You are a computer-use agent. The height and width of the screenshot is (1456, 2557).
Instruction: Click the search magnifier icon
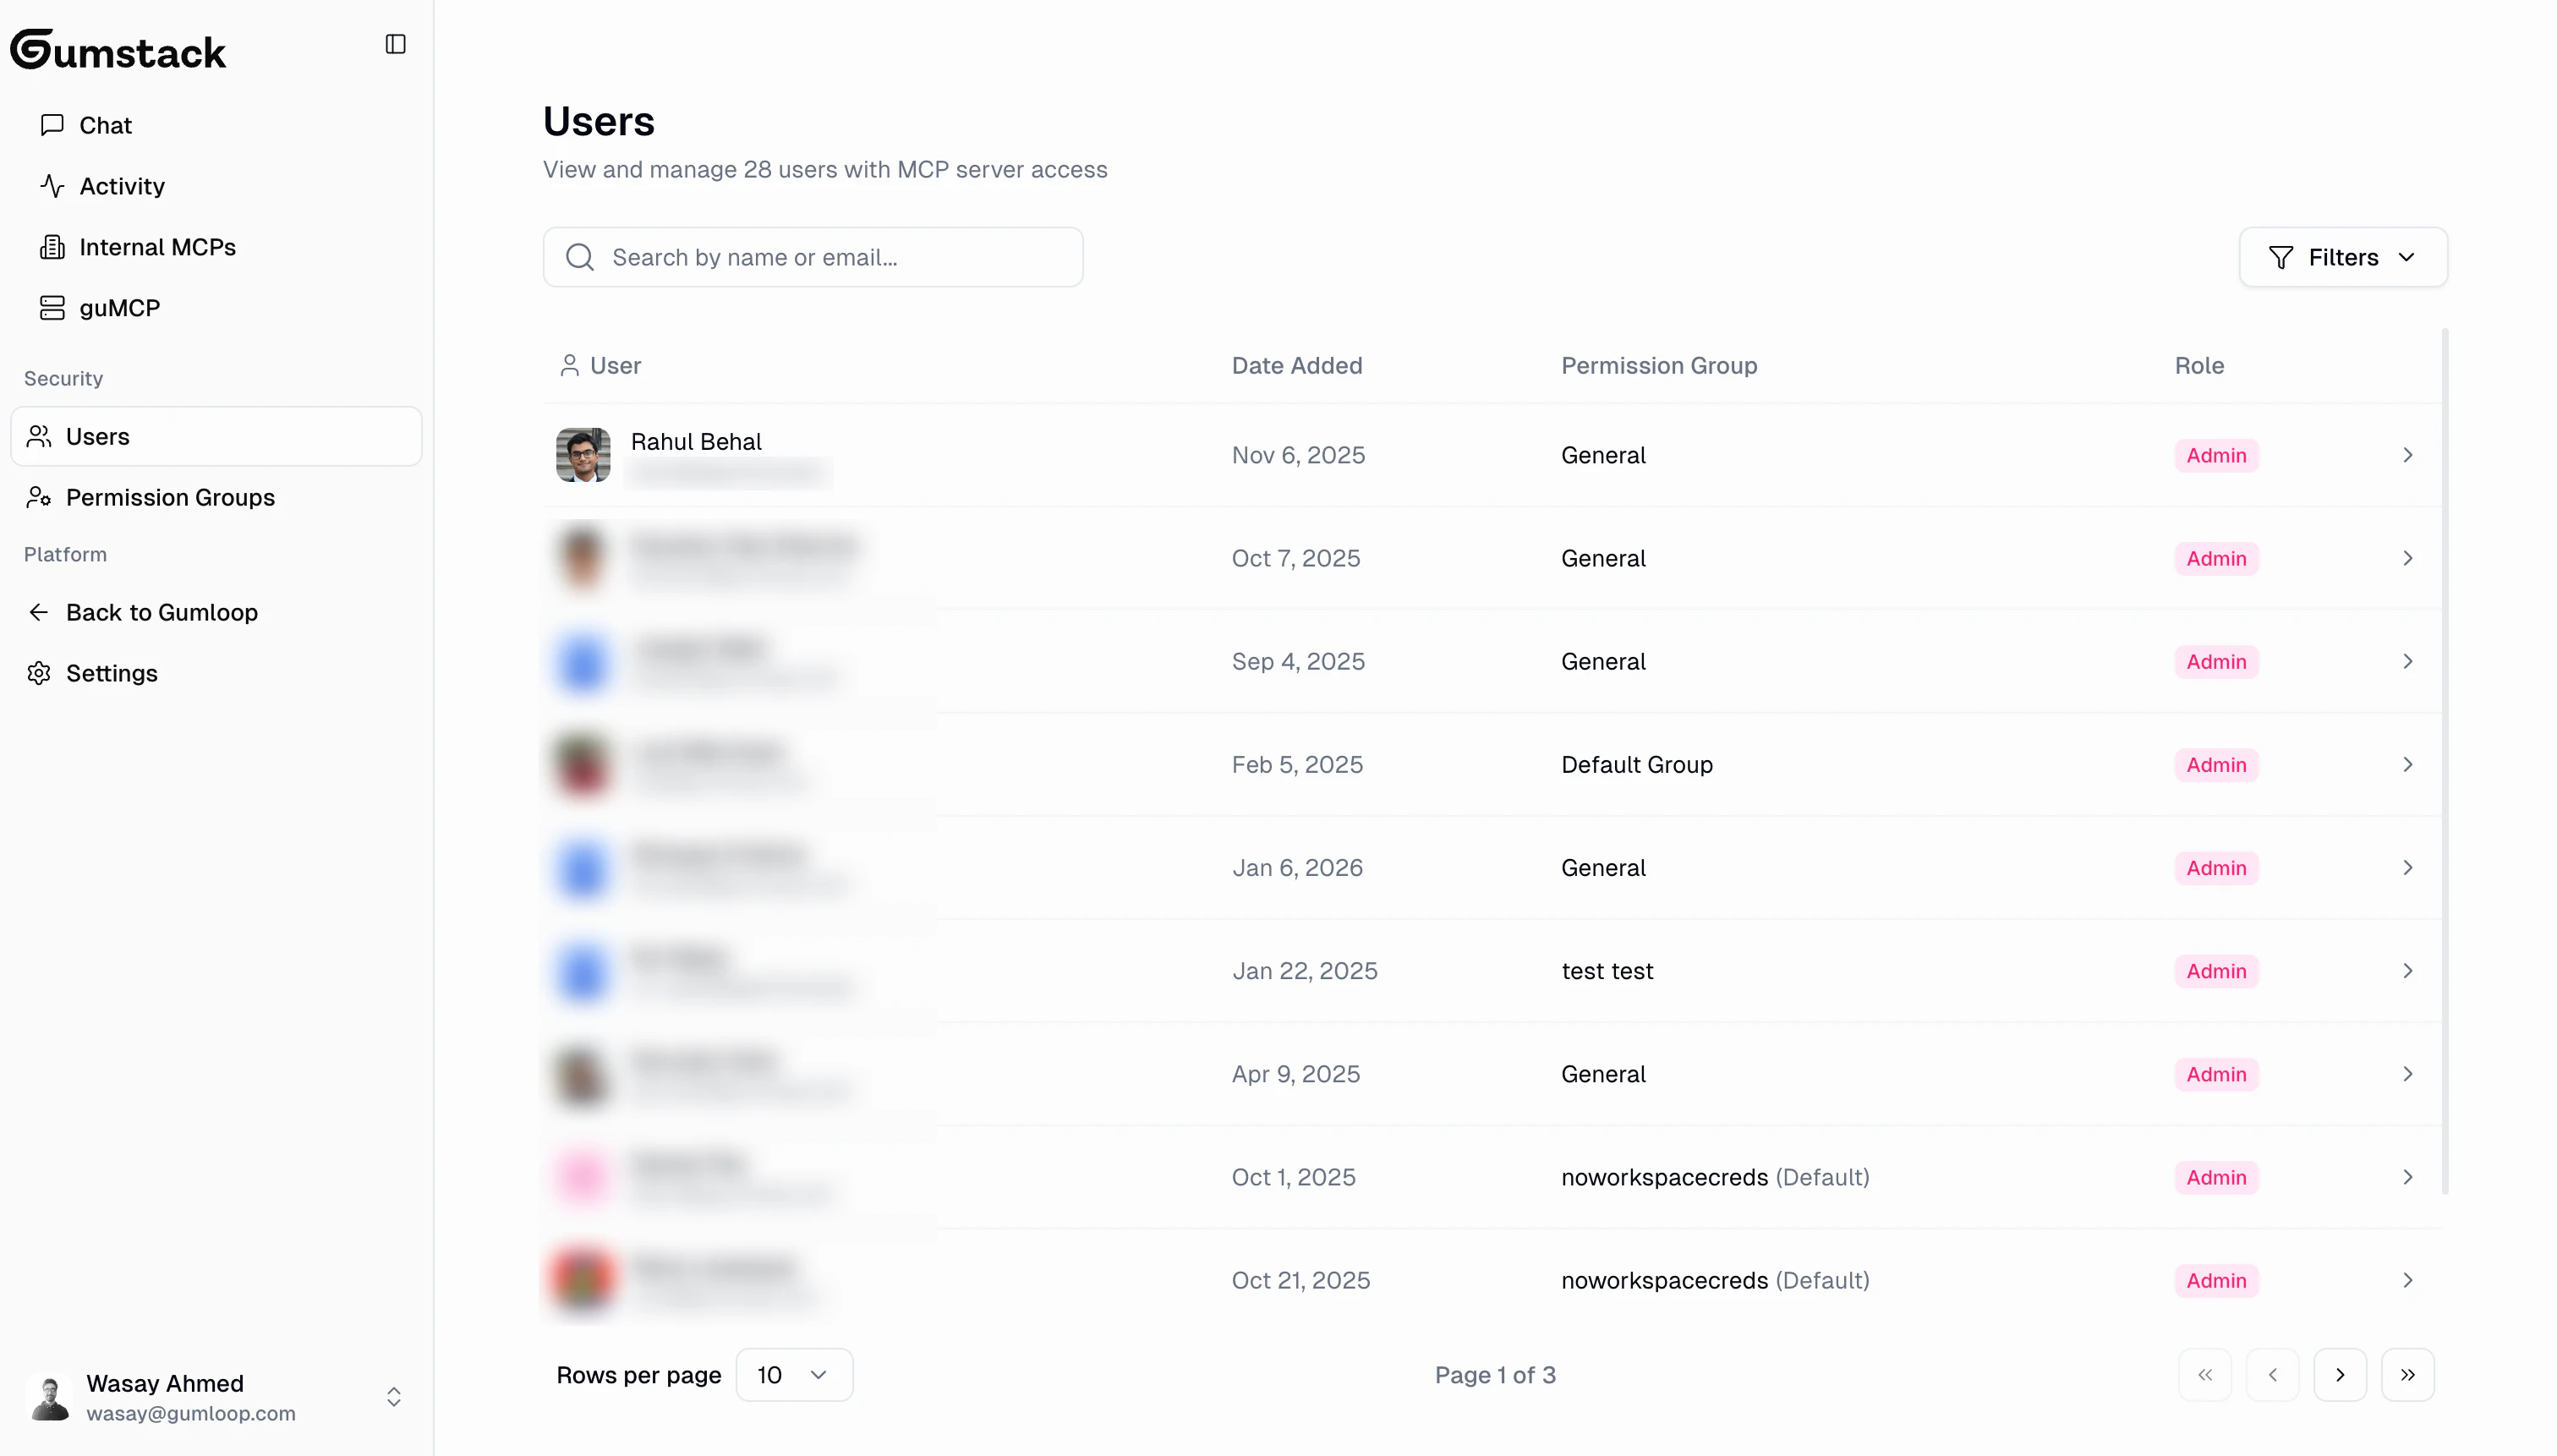[580, 257]
